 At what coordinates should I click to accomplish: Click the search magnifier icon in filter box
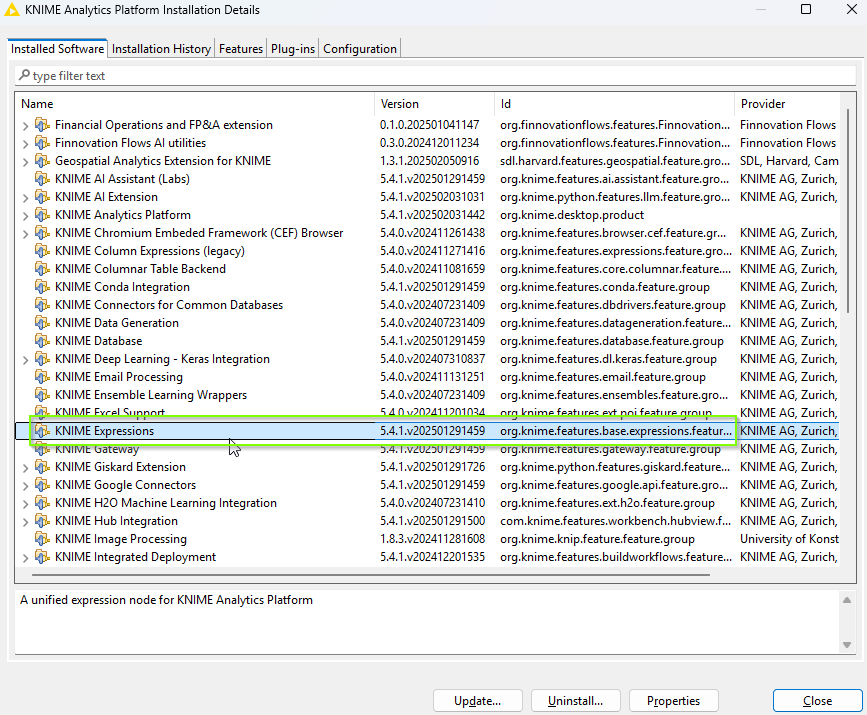[24, 75]
